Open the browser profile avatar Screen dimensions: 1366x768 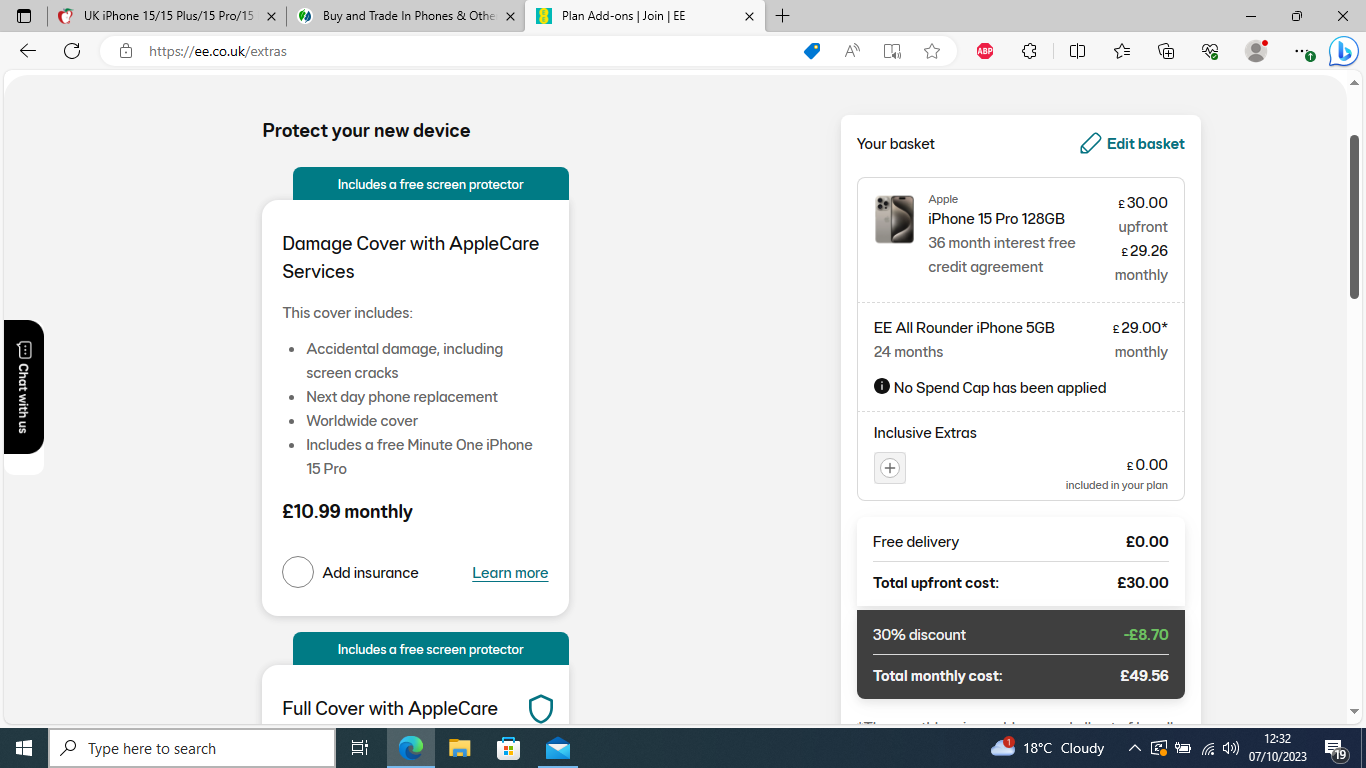[1256, 51]
